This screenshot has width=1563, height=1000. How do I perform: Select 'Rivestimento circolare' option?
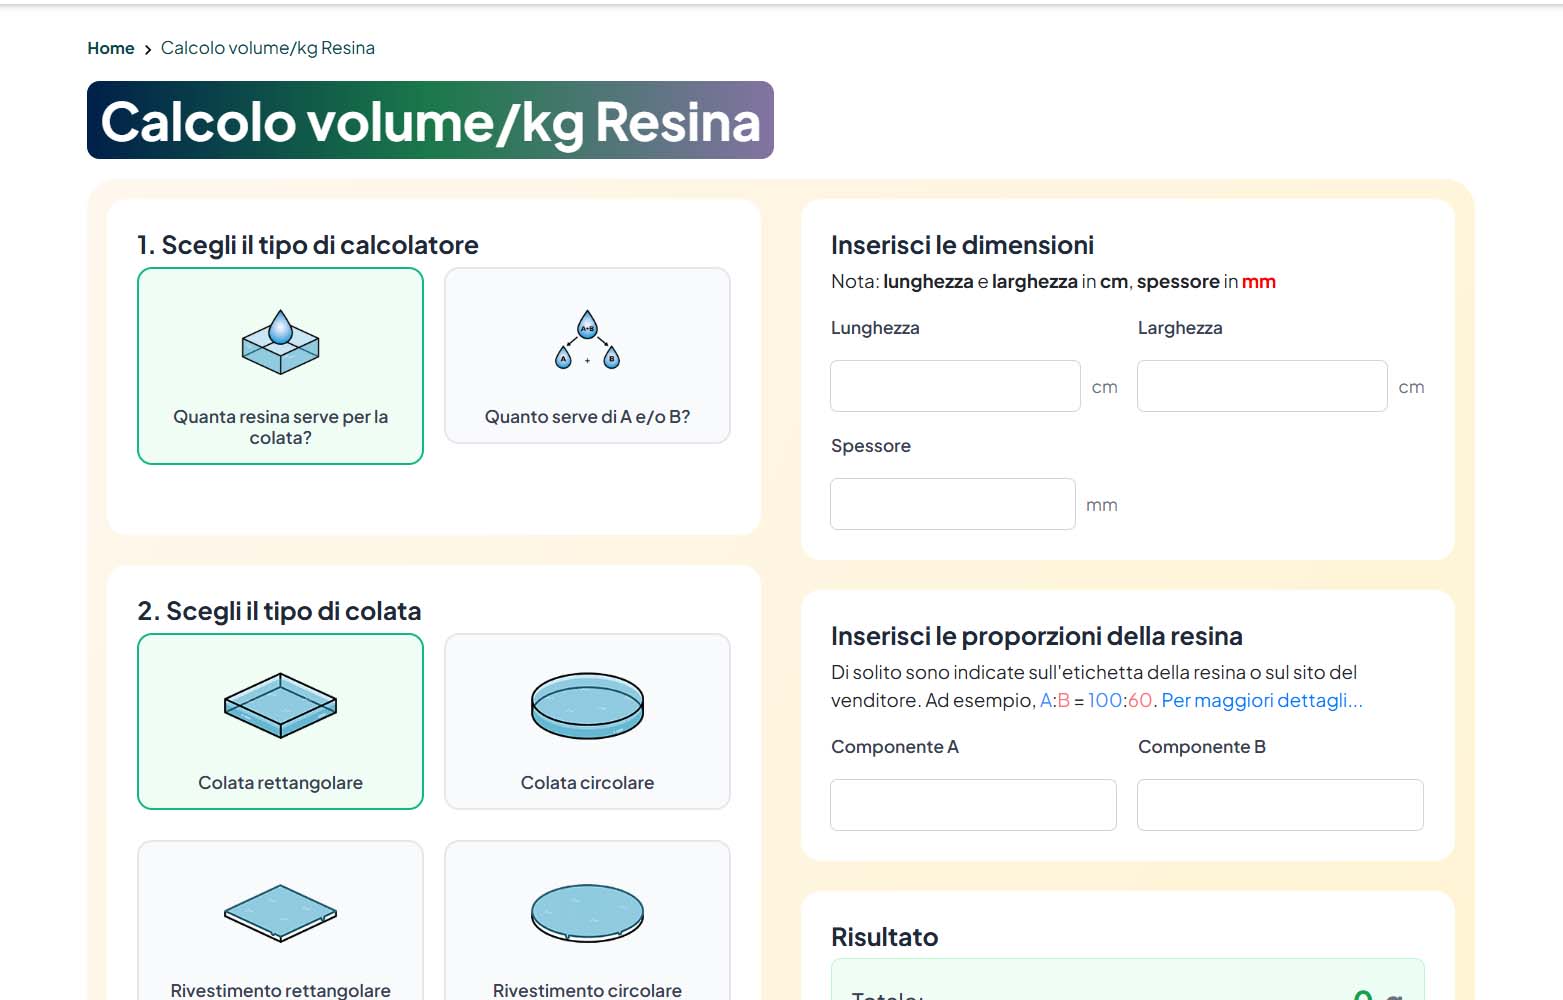tap(587, 989)
